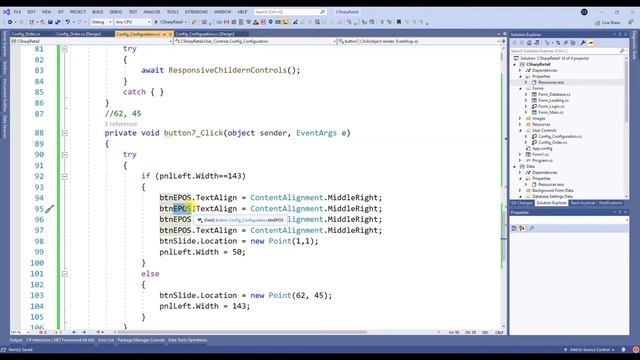Collapse the if block at line 92
This screenshot has height=360, width=640.
[x=64, y=176]
